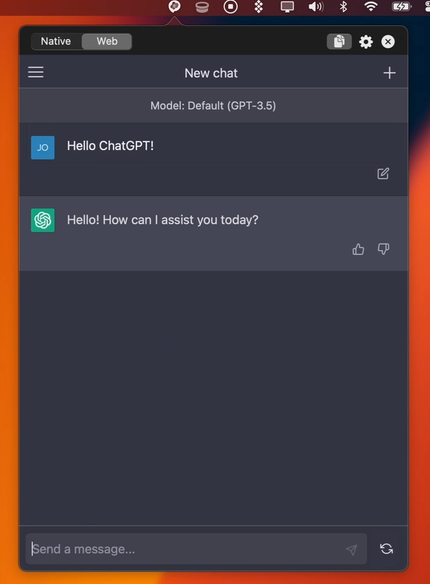
Task: Reload the page with refresh icon
Action: pyautogui.click(x=386, y=549)
